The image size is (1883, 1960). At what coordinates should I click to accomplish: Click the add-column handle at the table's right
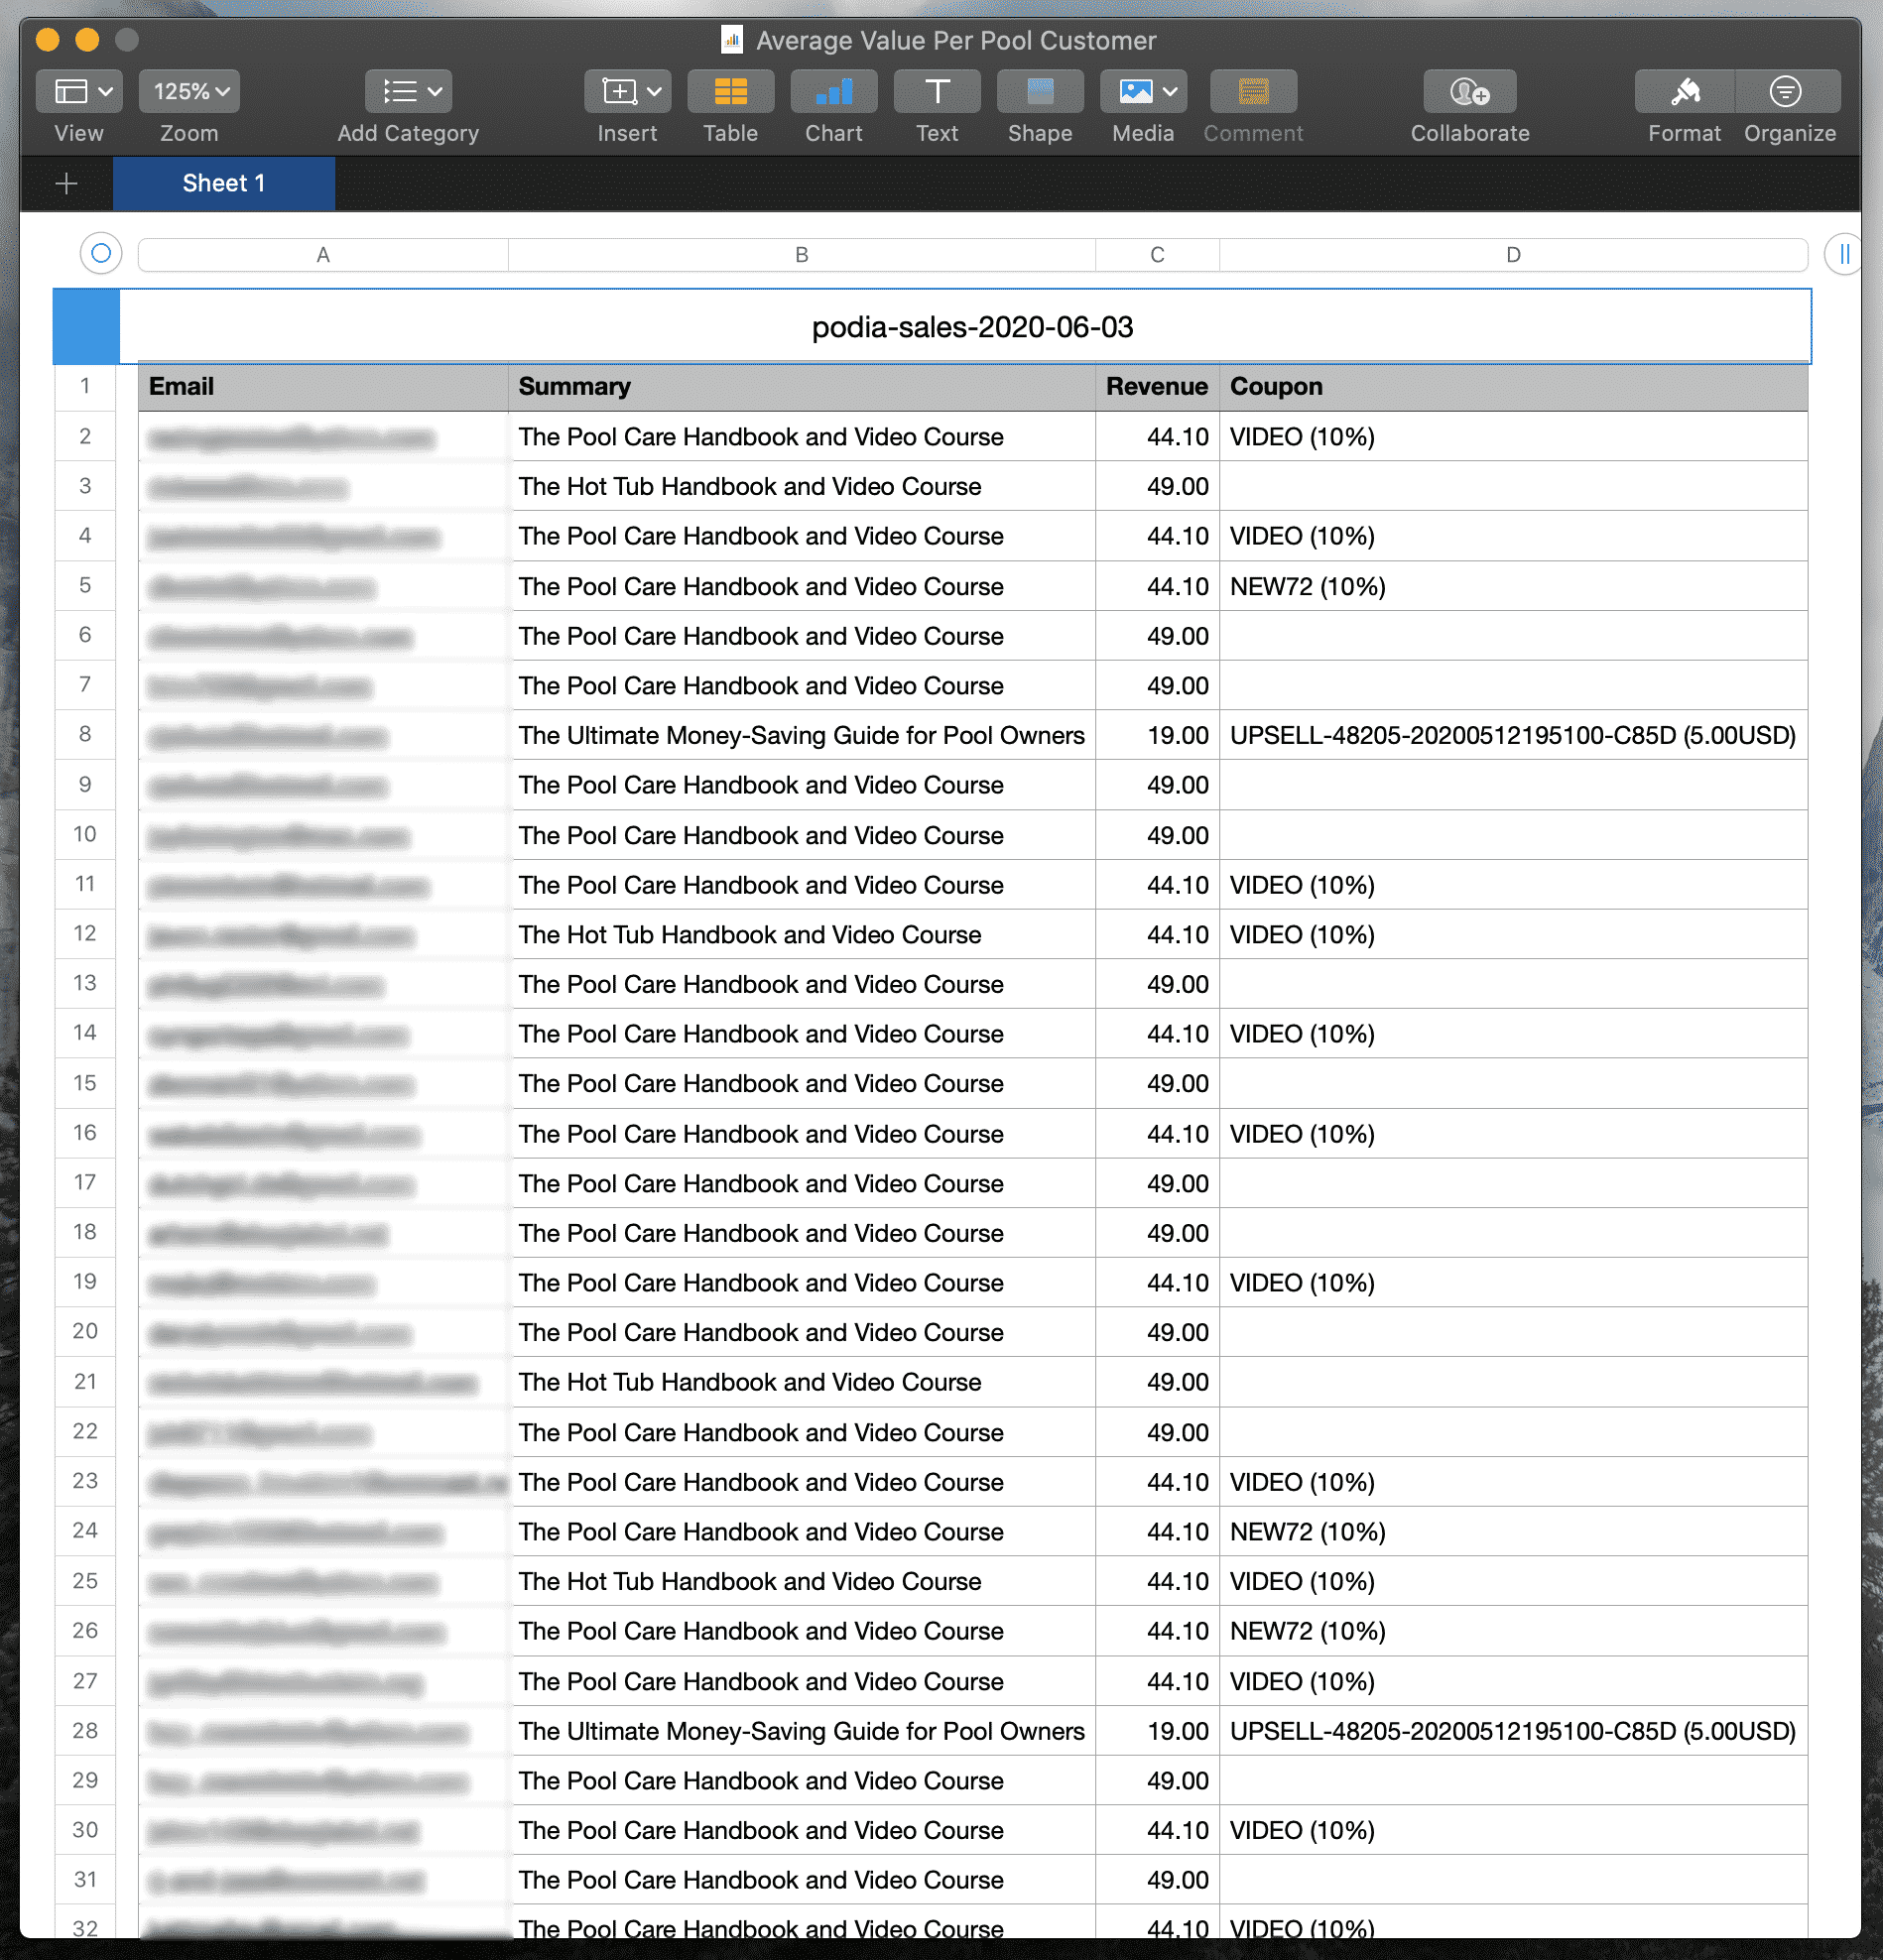tap(1843, 254)
